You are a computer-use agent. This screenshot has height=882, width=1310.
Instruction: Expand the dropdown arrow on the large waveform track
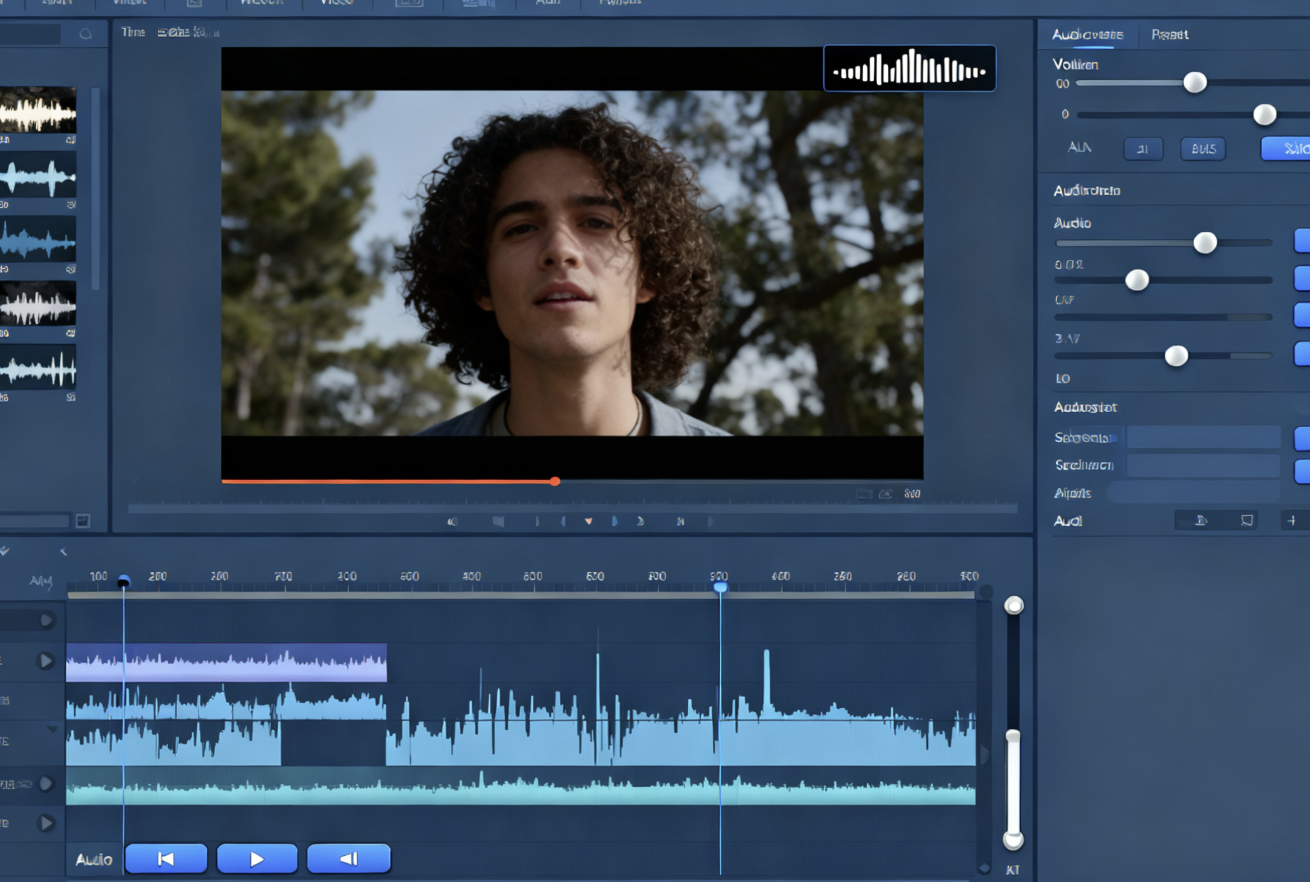click(x=52, y=730)
